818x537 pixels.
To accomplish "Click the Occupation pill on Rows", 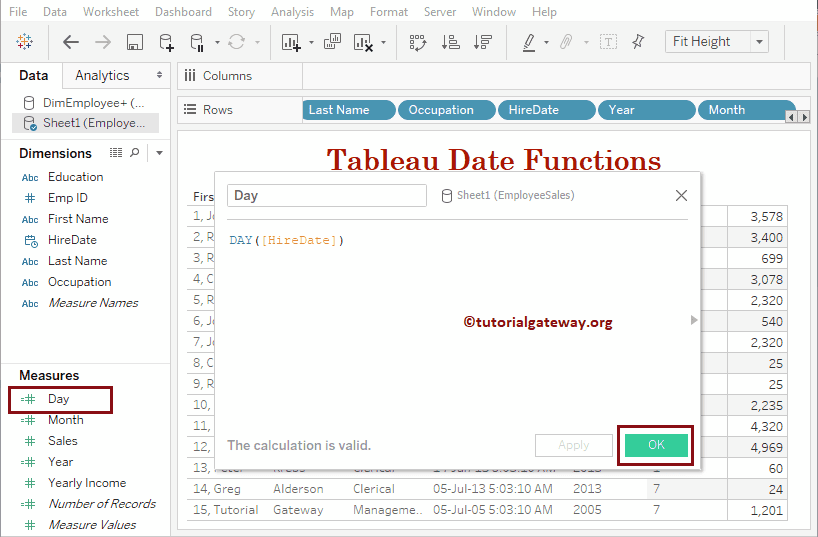I will coord(446,110).
